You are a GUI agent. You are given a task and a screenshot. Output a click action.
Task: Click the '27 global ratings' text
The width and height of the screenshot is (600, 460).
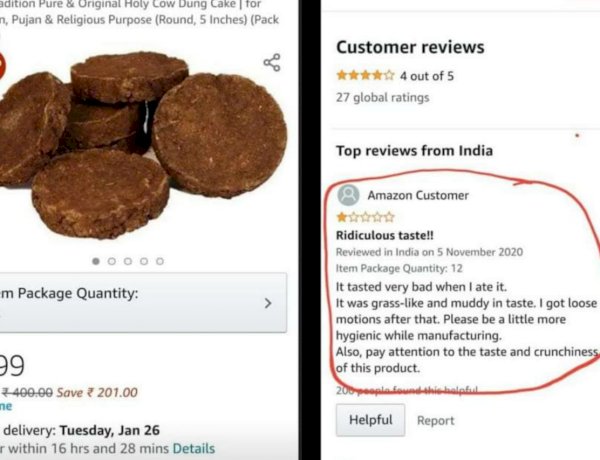382,97
